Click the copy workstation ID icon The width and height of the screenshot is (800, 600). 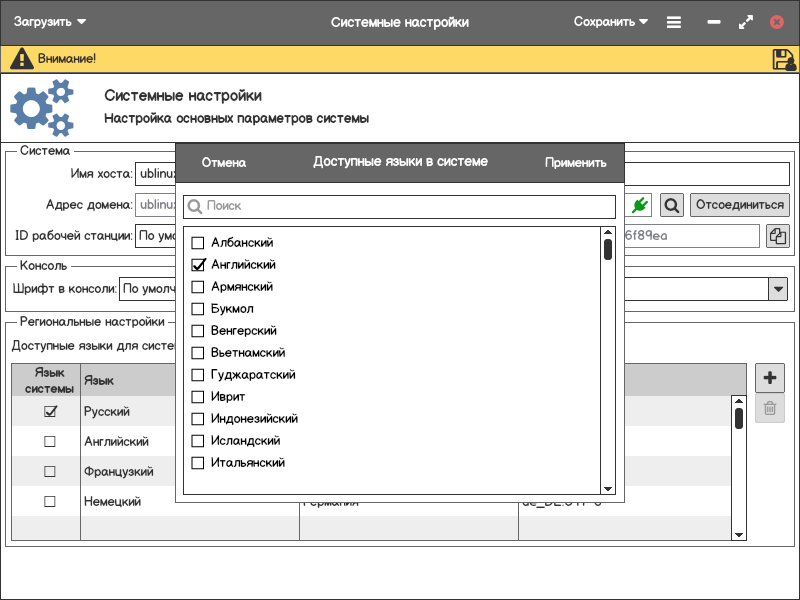pos(777,236)
